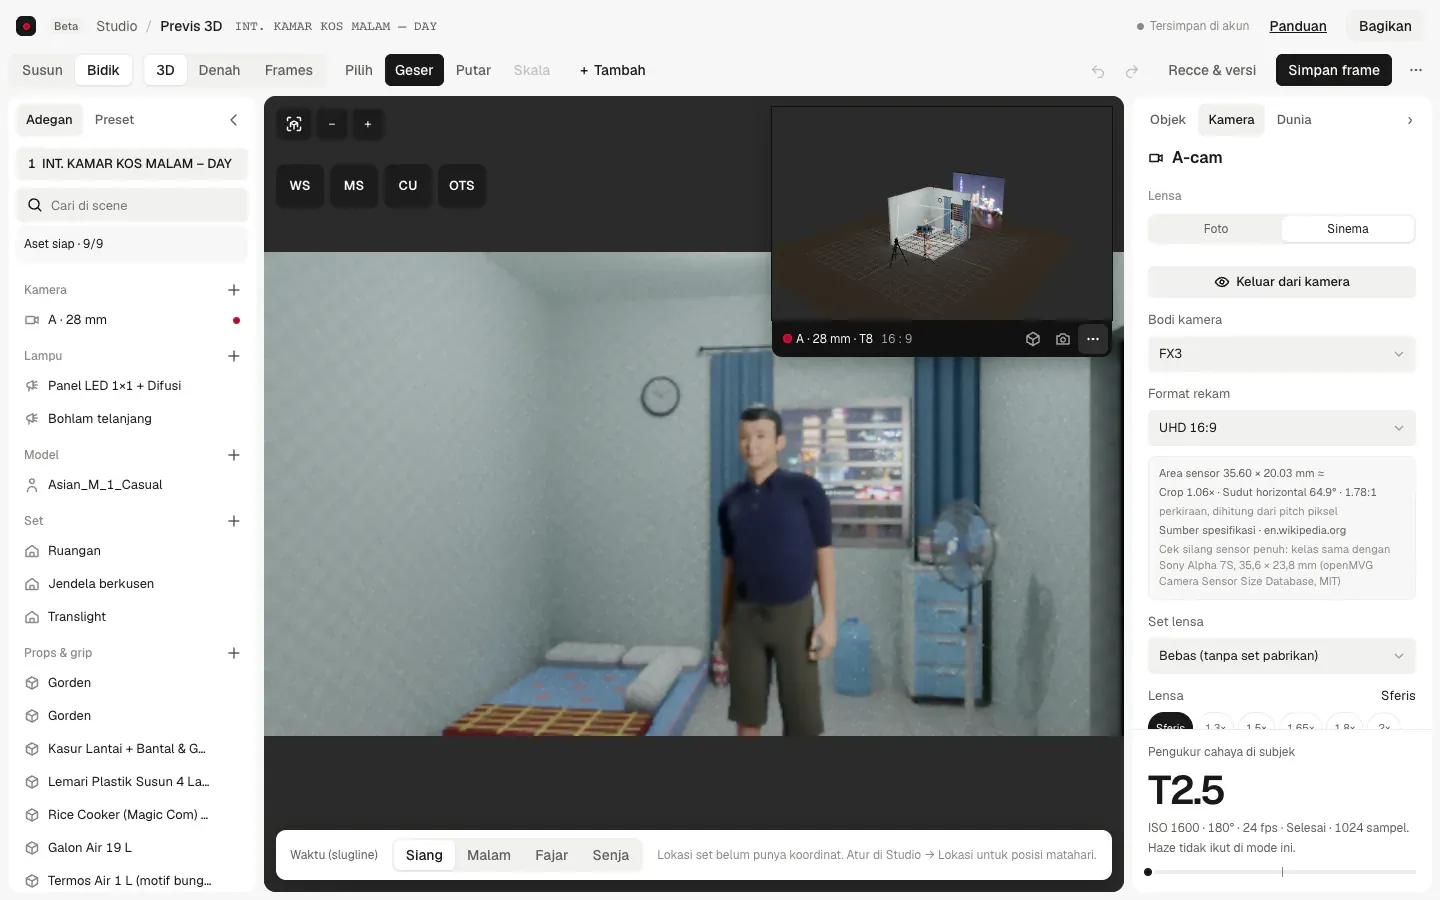Set time of day to Fajar

coord(551,855)
